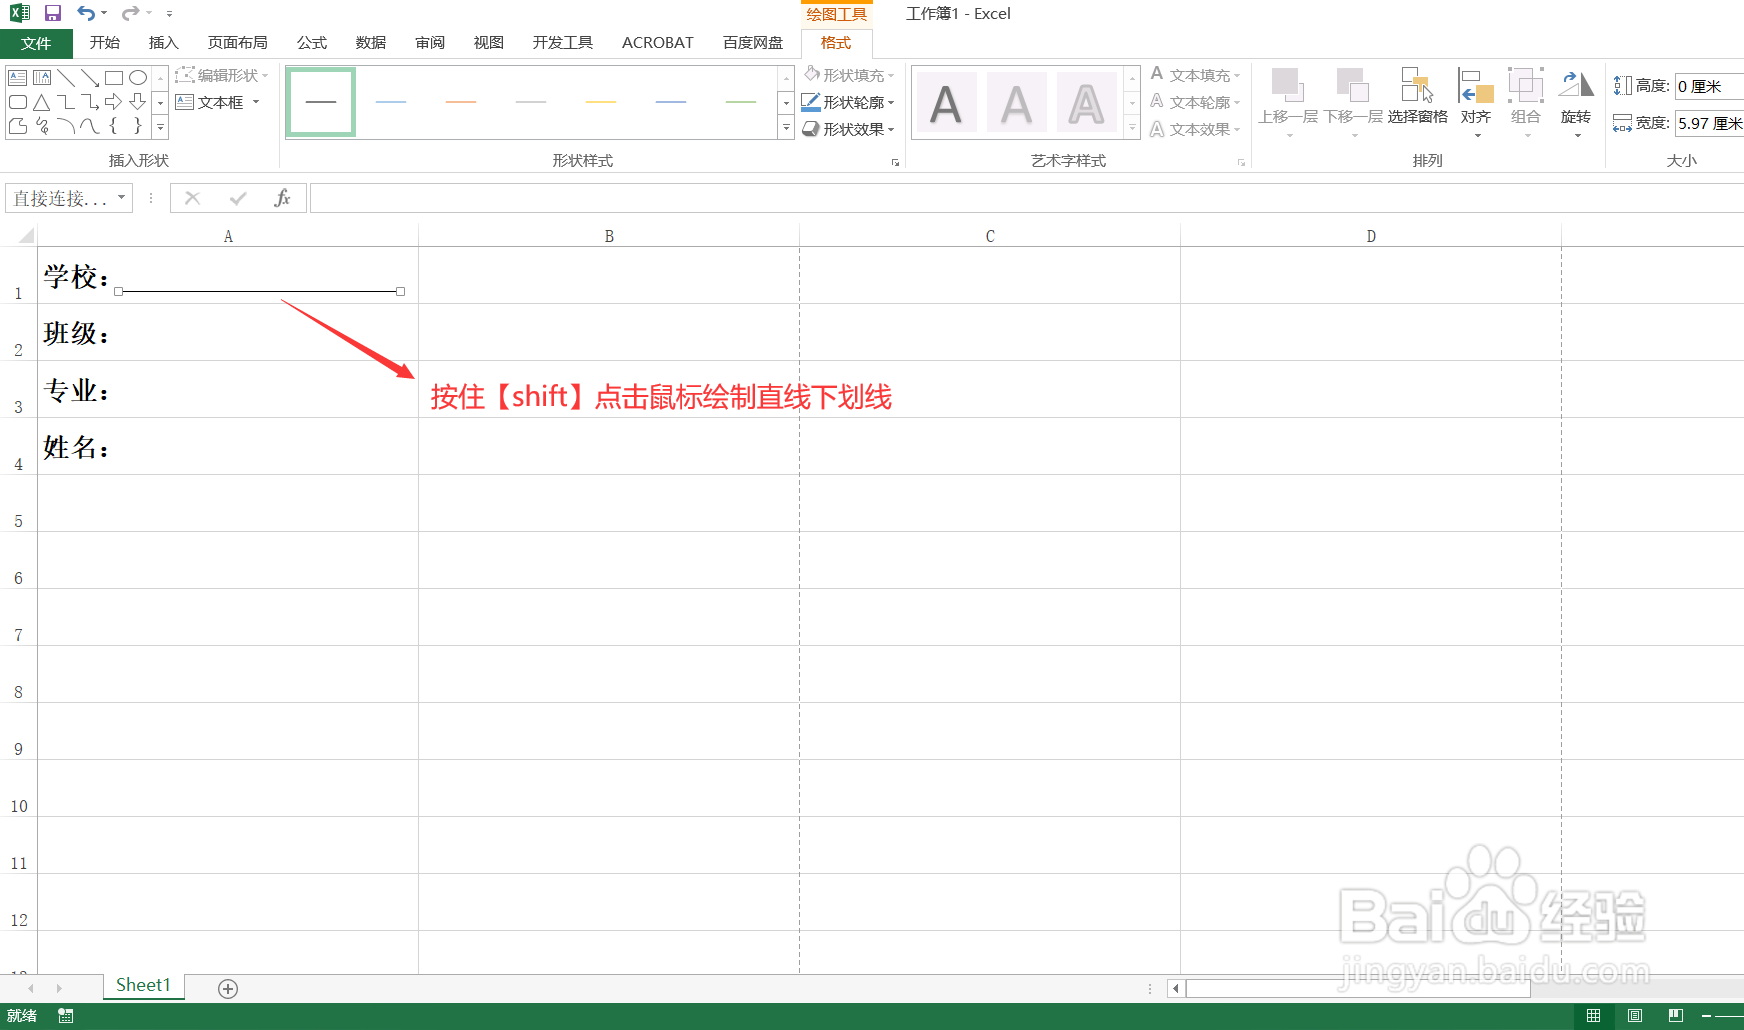This screenshot has height=1030, width=1744.
Task: Pick the oval shape in the gallery
Action: click(138, 77)
